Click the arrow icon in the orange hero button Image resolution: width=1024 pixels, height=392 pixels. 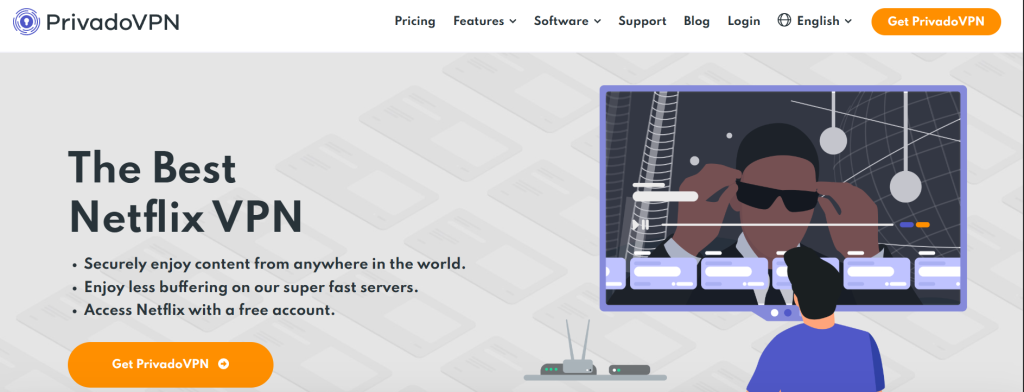tap(224, 364)
